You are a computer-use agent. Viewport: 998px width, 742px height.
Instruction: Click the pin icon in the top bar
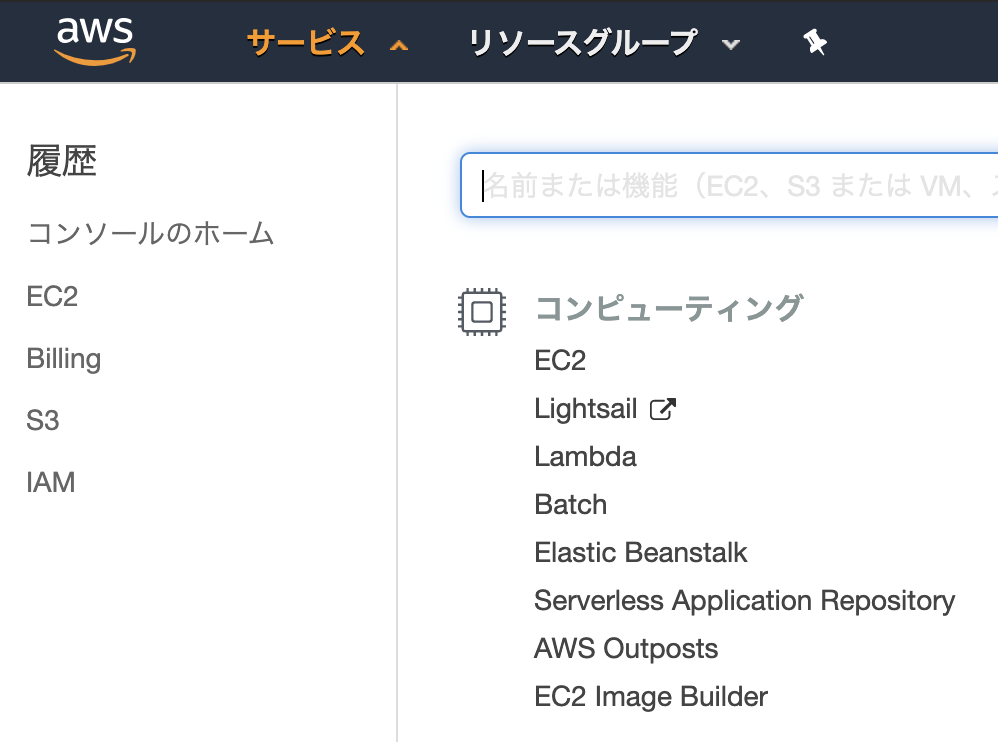(815, 42)
